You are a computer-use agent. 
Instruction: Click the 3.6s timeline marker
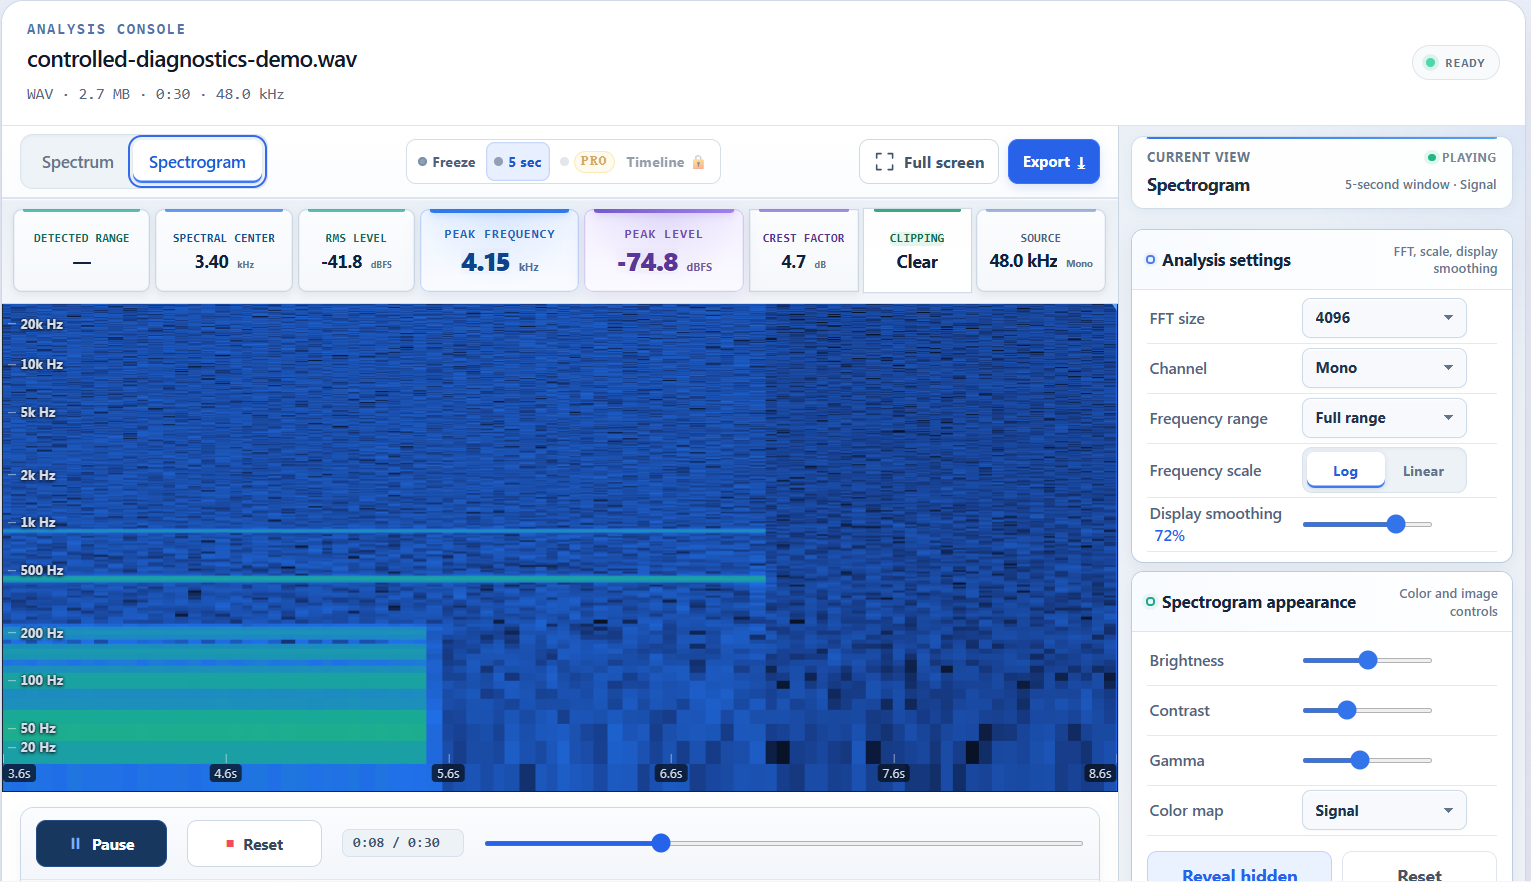point(19,773)
